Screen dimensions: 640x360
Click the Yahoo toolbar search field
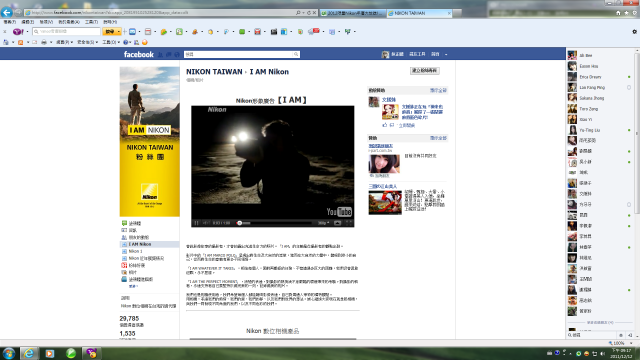pos(66,31)
